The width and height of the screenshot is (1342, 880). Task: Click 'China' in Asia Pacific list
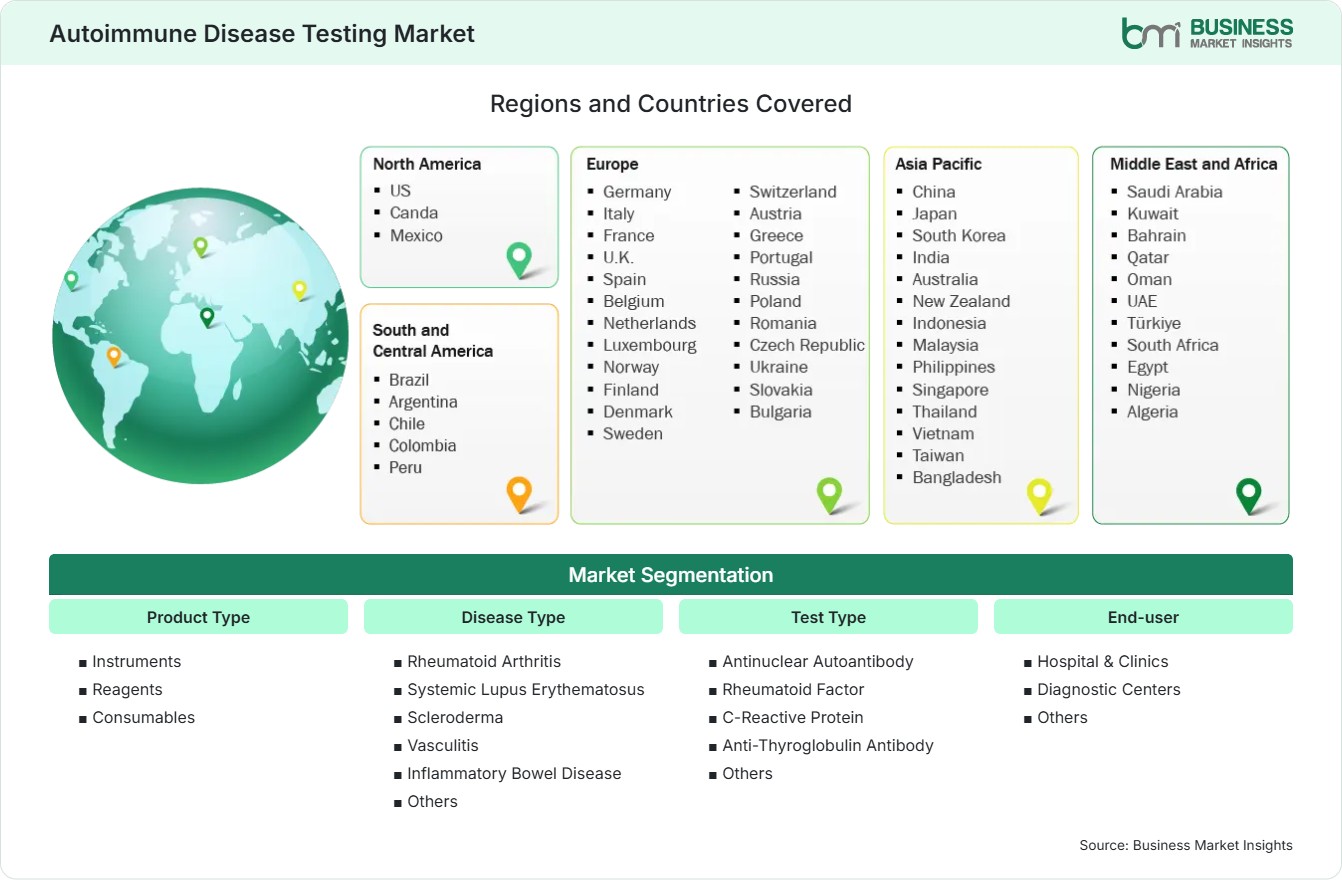click(934, 191)
